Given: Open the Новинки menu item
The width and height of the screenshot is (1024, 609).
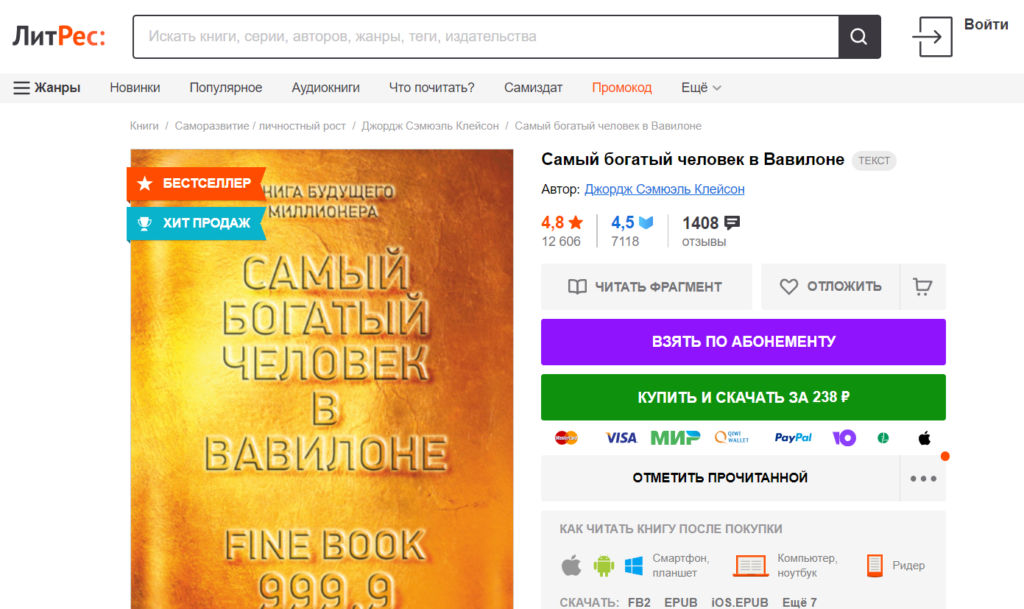Looking at the screenshot, I should (x=135, y=87).
